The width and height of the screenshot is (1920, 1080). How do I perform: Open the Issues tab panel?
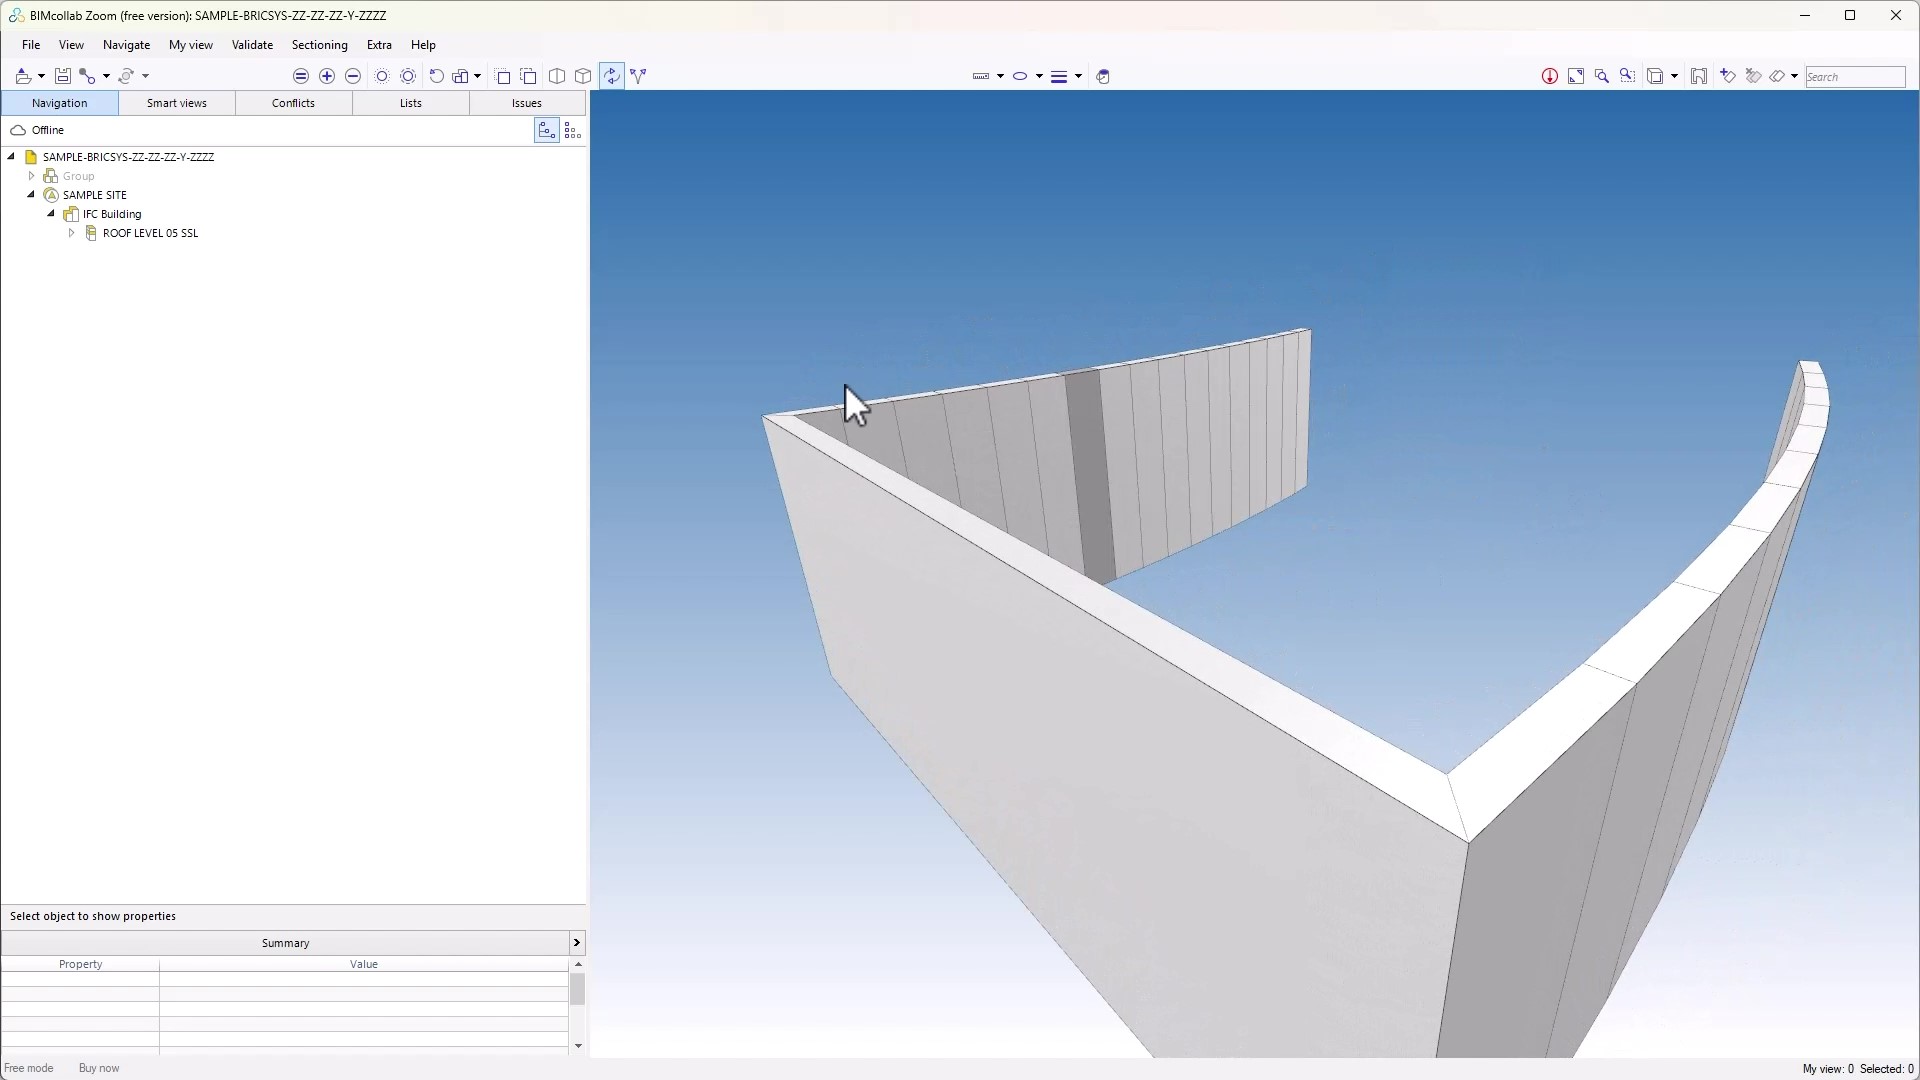[527, 103]
